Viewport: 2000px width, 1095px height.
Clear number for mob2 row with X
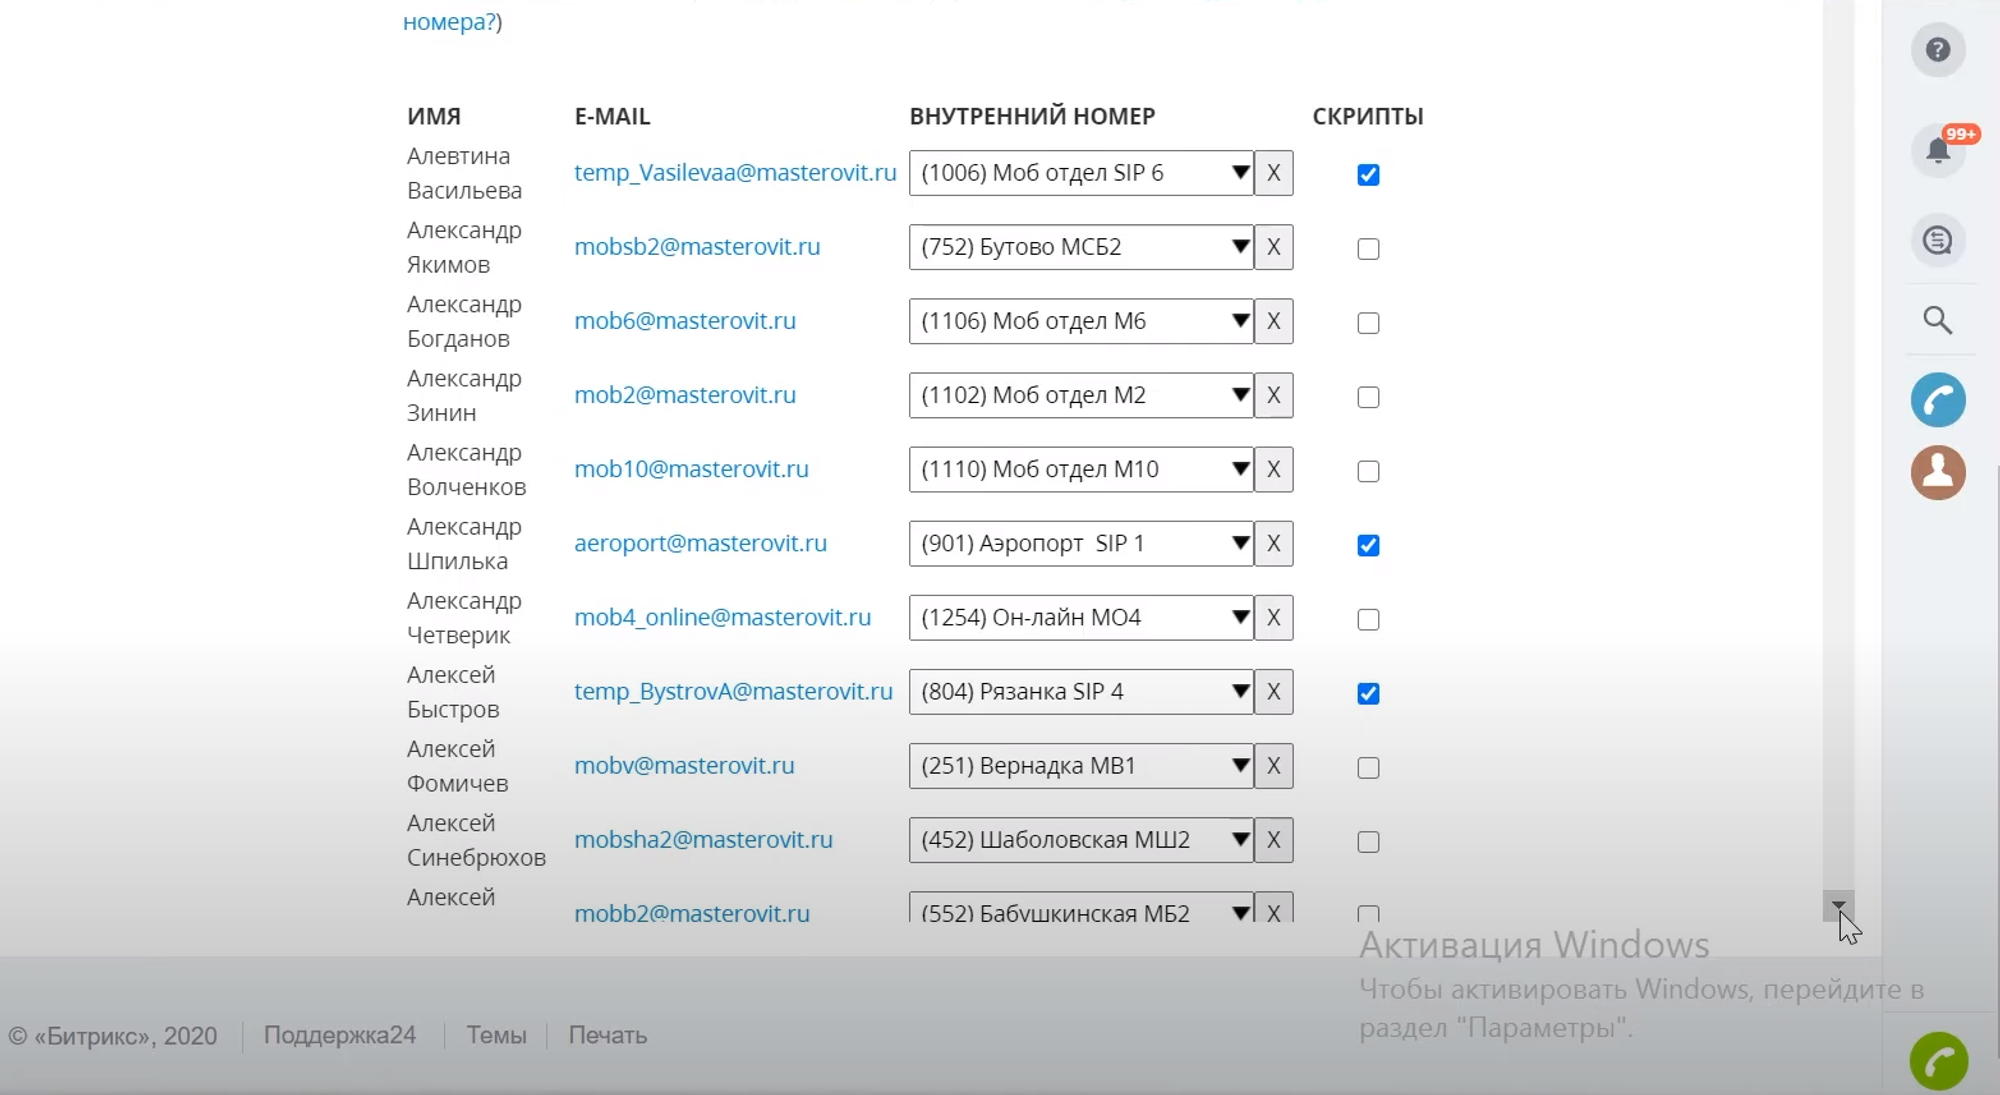pos(1273,395)
